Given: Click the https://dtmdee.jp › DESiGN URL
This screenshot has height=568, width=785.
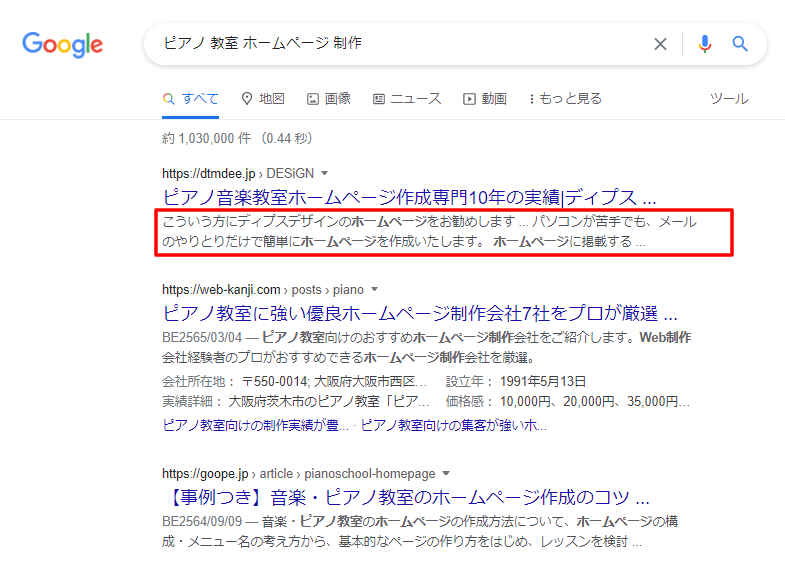Looking at the screenshot, I should click(x=238, y=173).
